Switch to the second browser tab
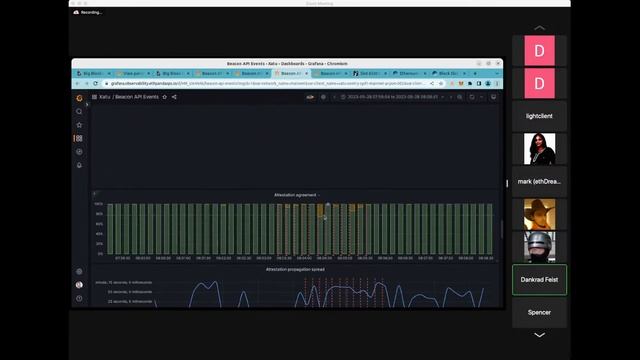 (133, 73)
